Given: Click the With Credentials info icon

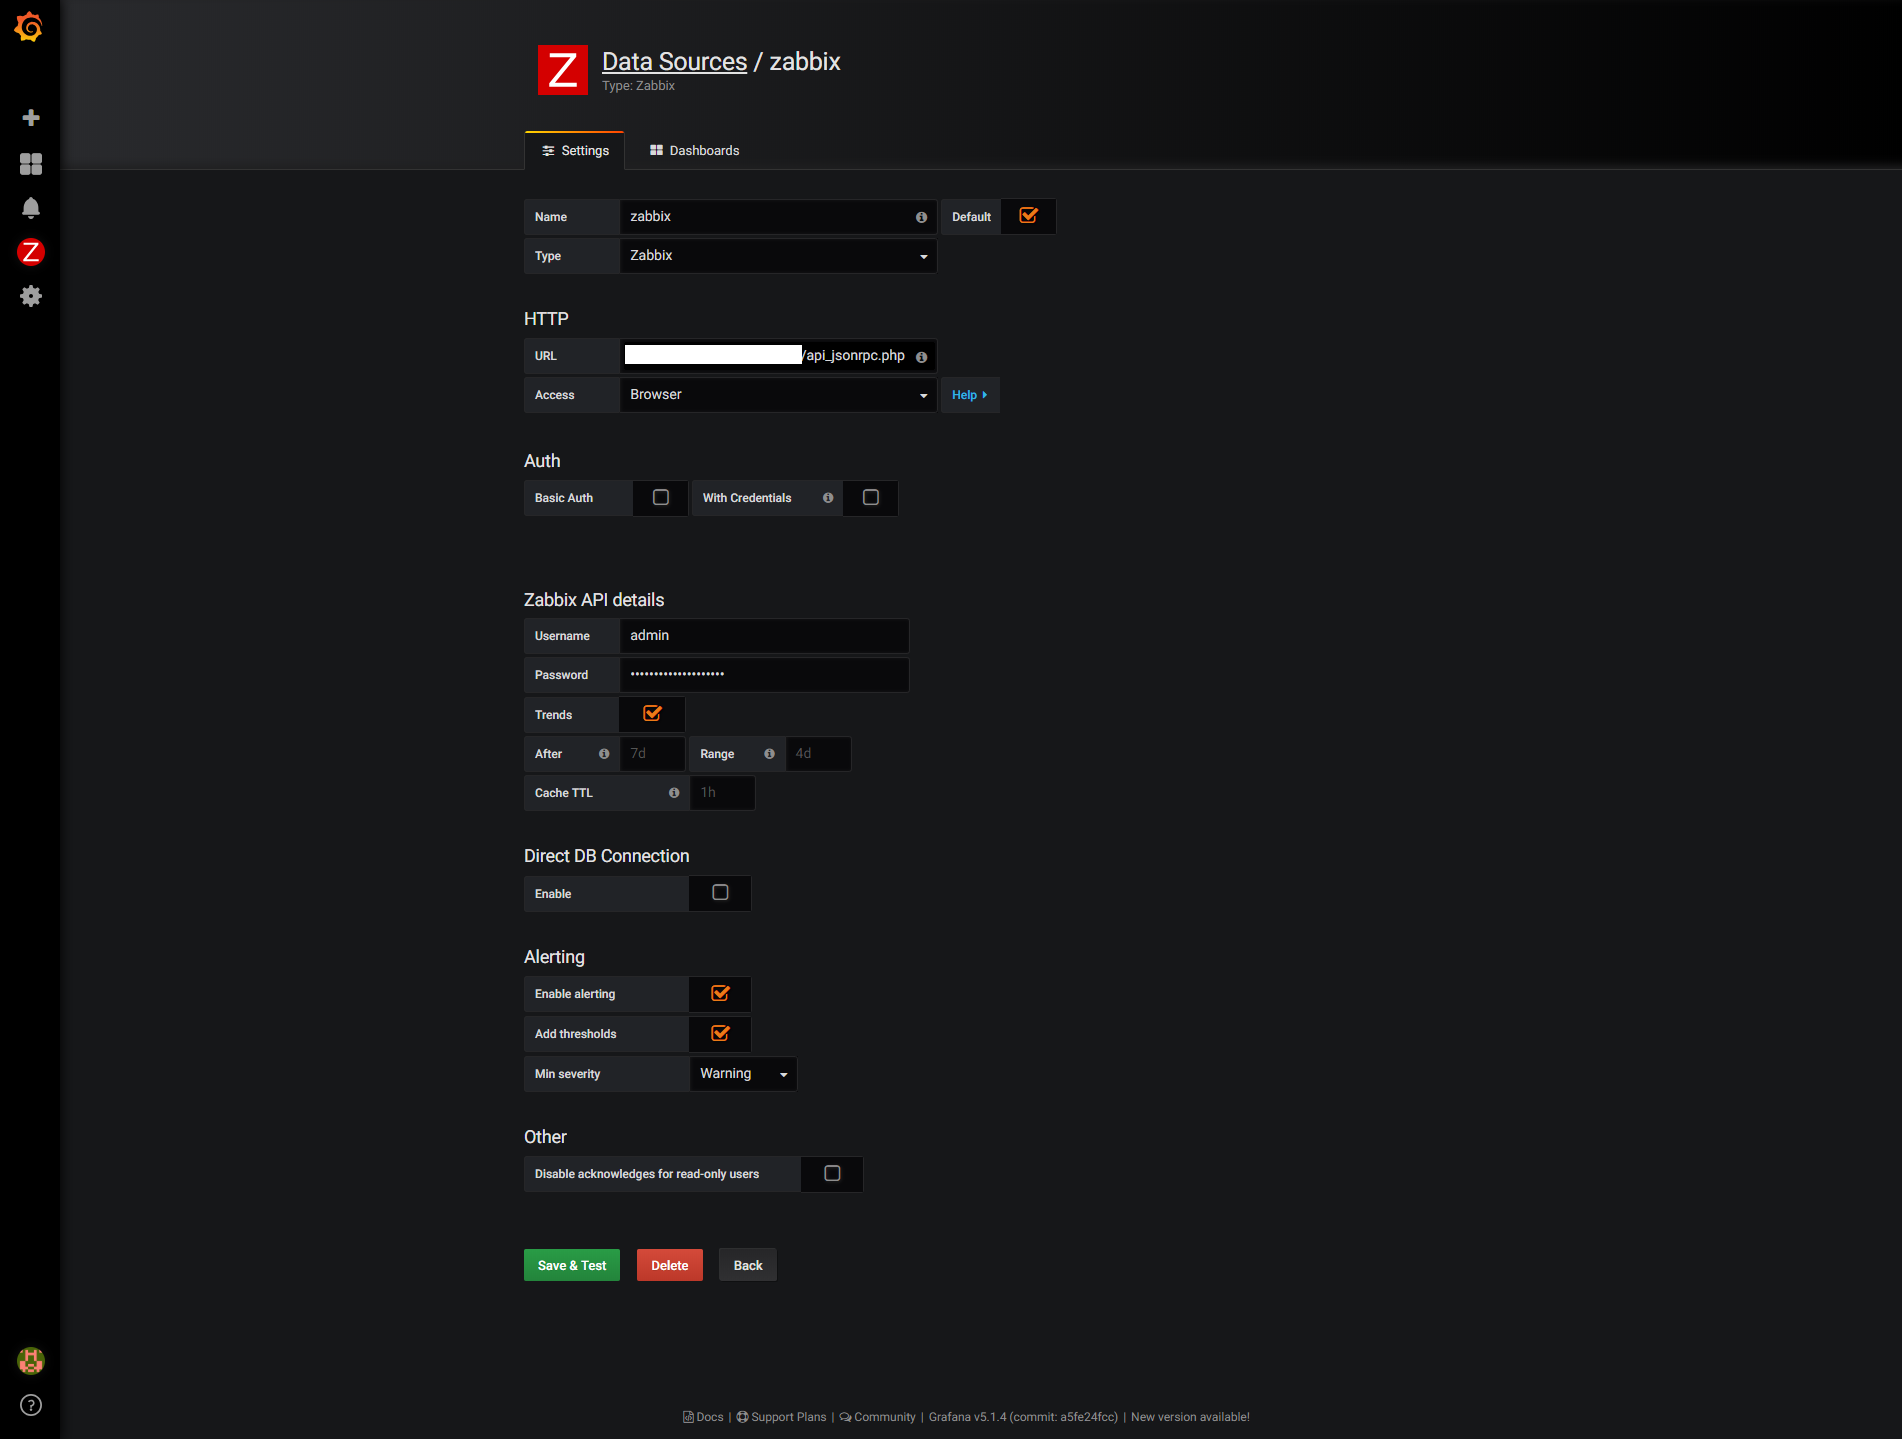Looking at the screenshot, I should (828, 498).
